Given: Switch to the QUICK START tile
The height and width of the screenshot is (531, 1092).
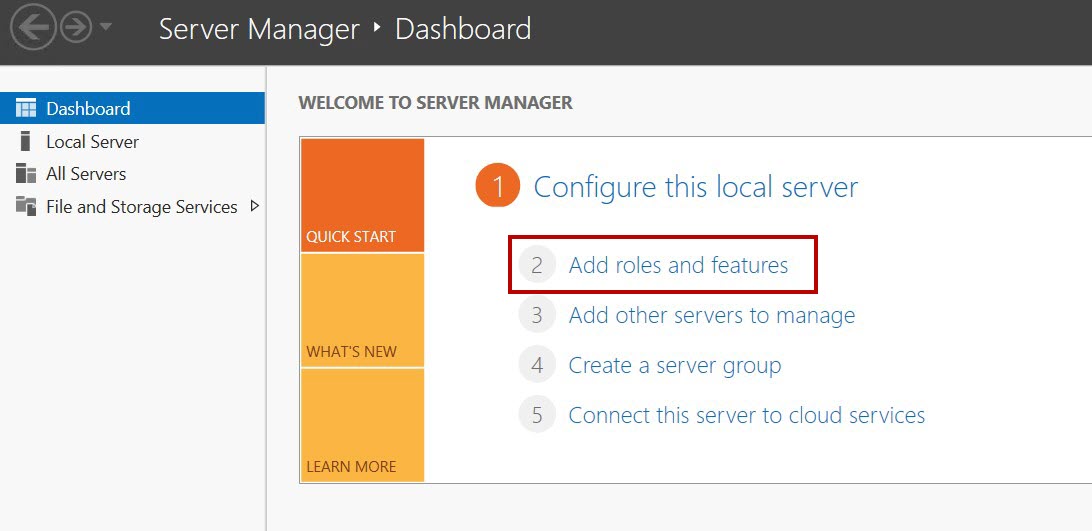Looking at the screenshot, I should (x=362, y=195).
